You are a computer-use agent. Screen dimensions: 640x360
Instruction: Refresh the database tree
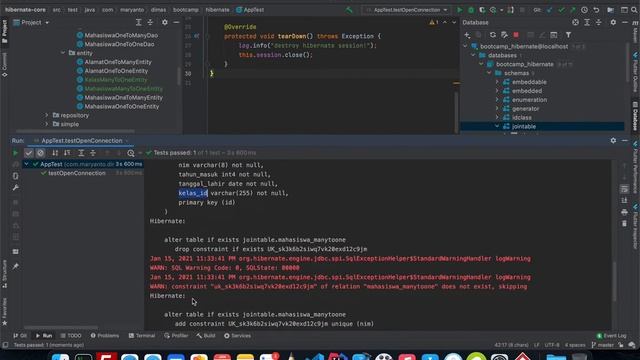coord(493,35)
